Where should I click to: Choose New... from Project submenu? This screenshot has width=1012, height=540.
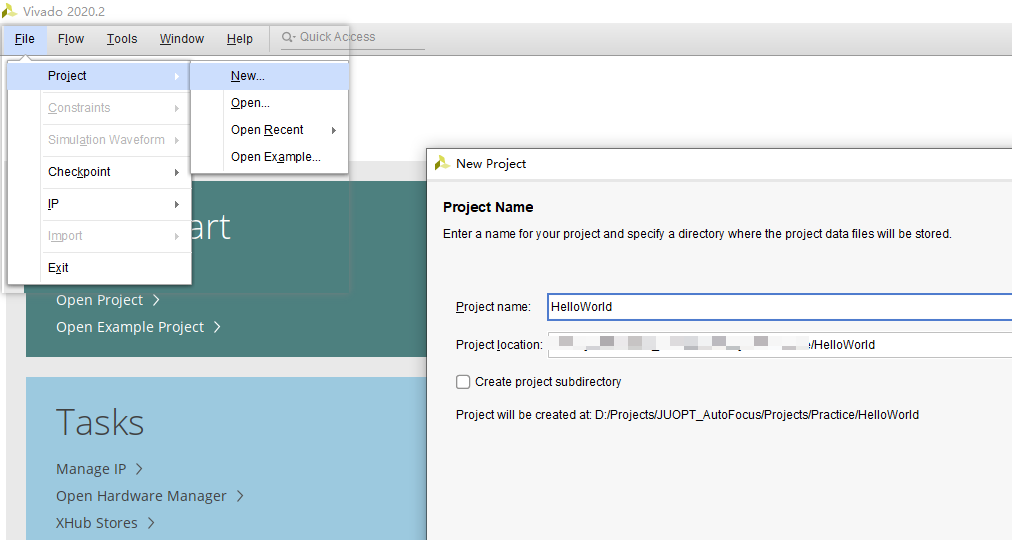pyautogui.click(x=270, y=76)
